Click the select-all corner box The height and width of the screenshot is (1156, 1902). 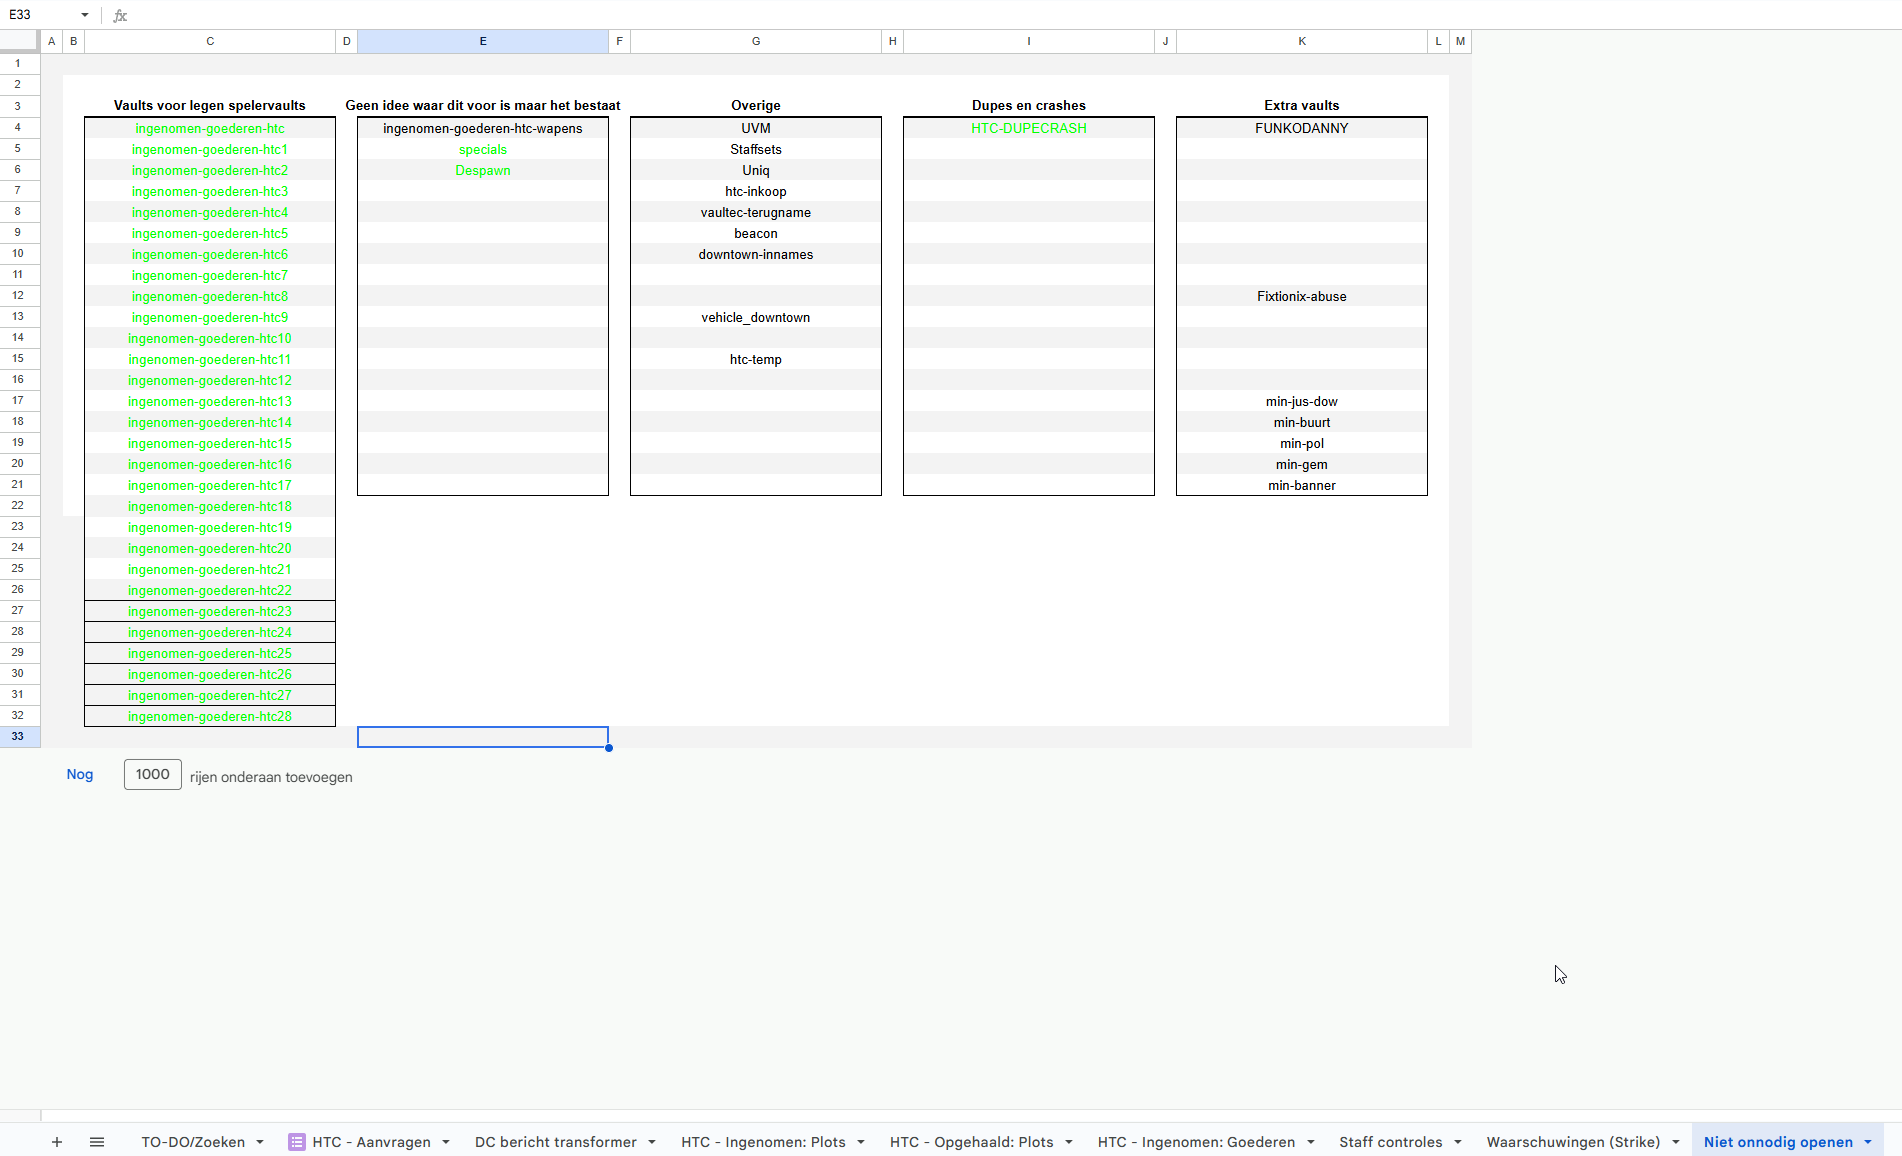click(x=20, y=41)
